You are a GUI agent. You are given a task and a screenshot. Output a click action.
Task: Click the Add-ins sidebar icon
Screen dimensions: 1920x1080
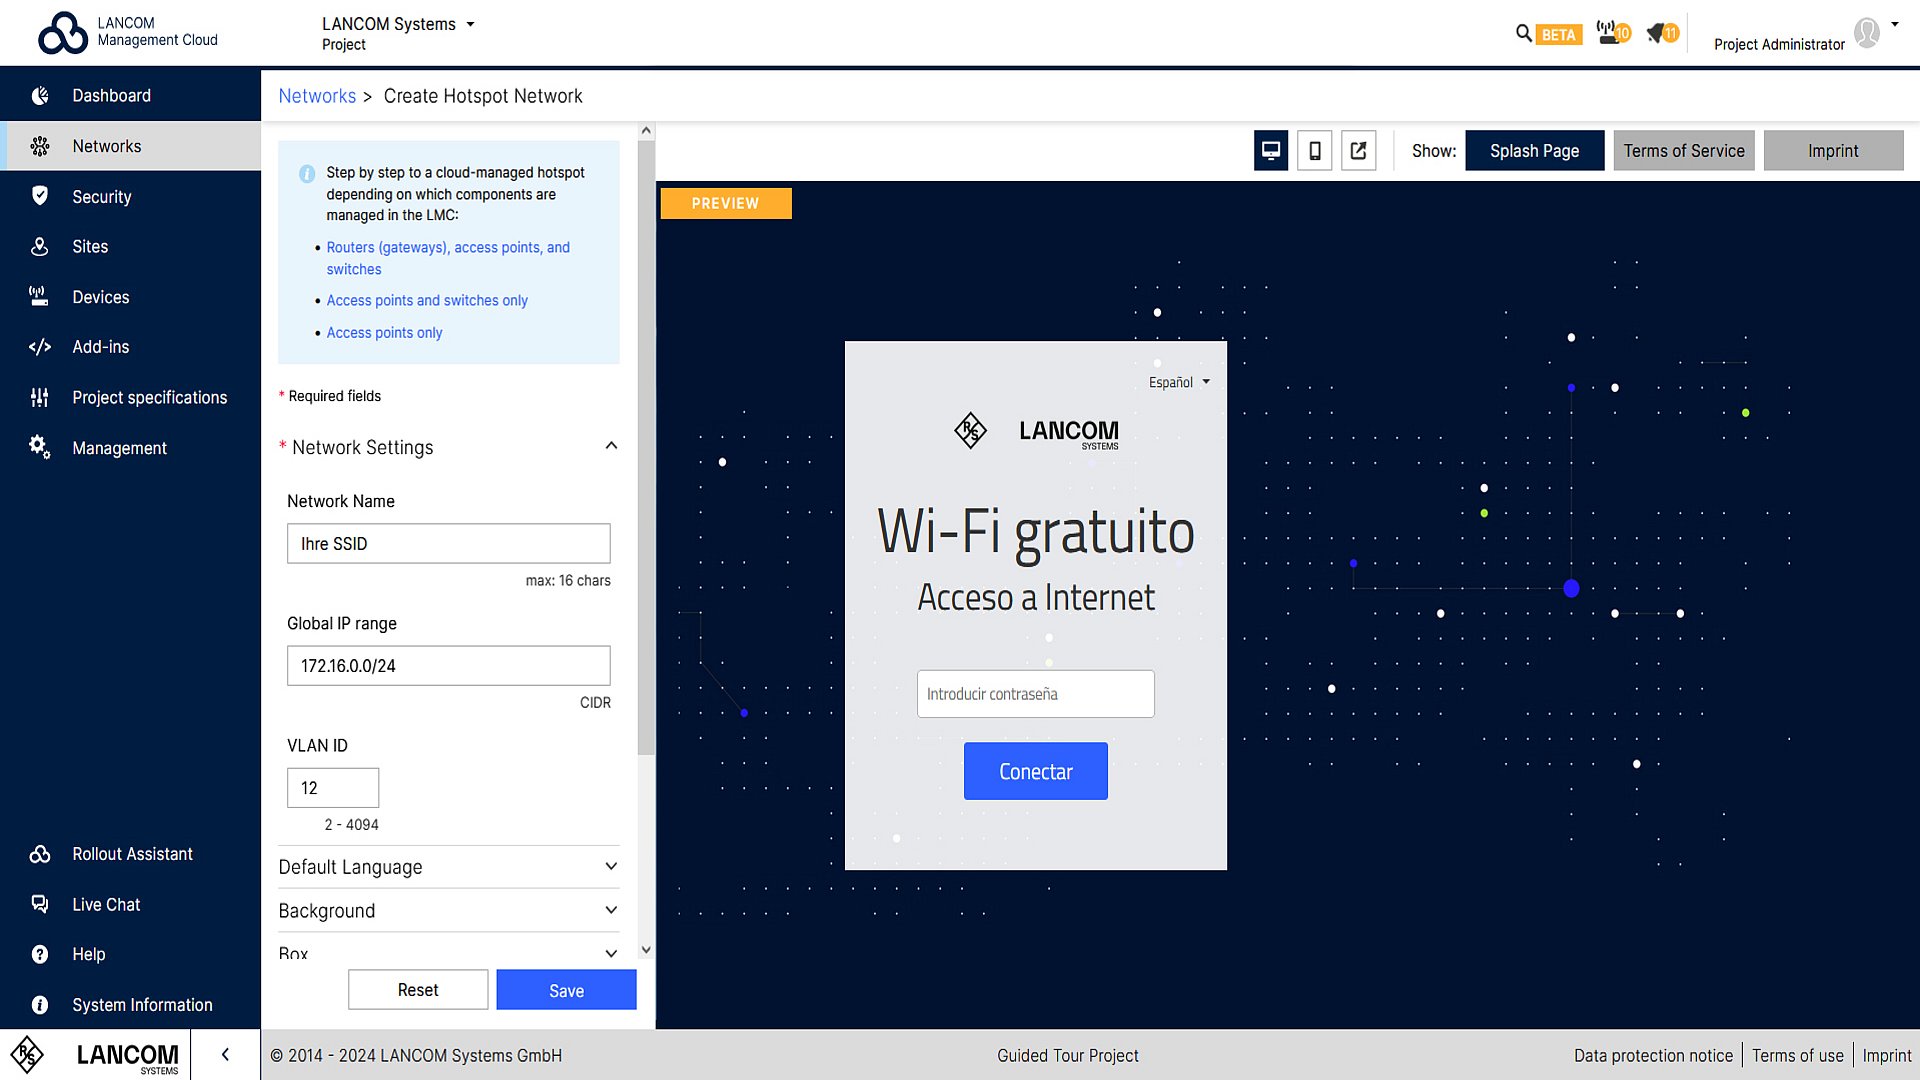40,346
